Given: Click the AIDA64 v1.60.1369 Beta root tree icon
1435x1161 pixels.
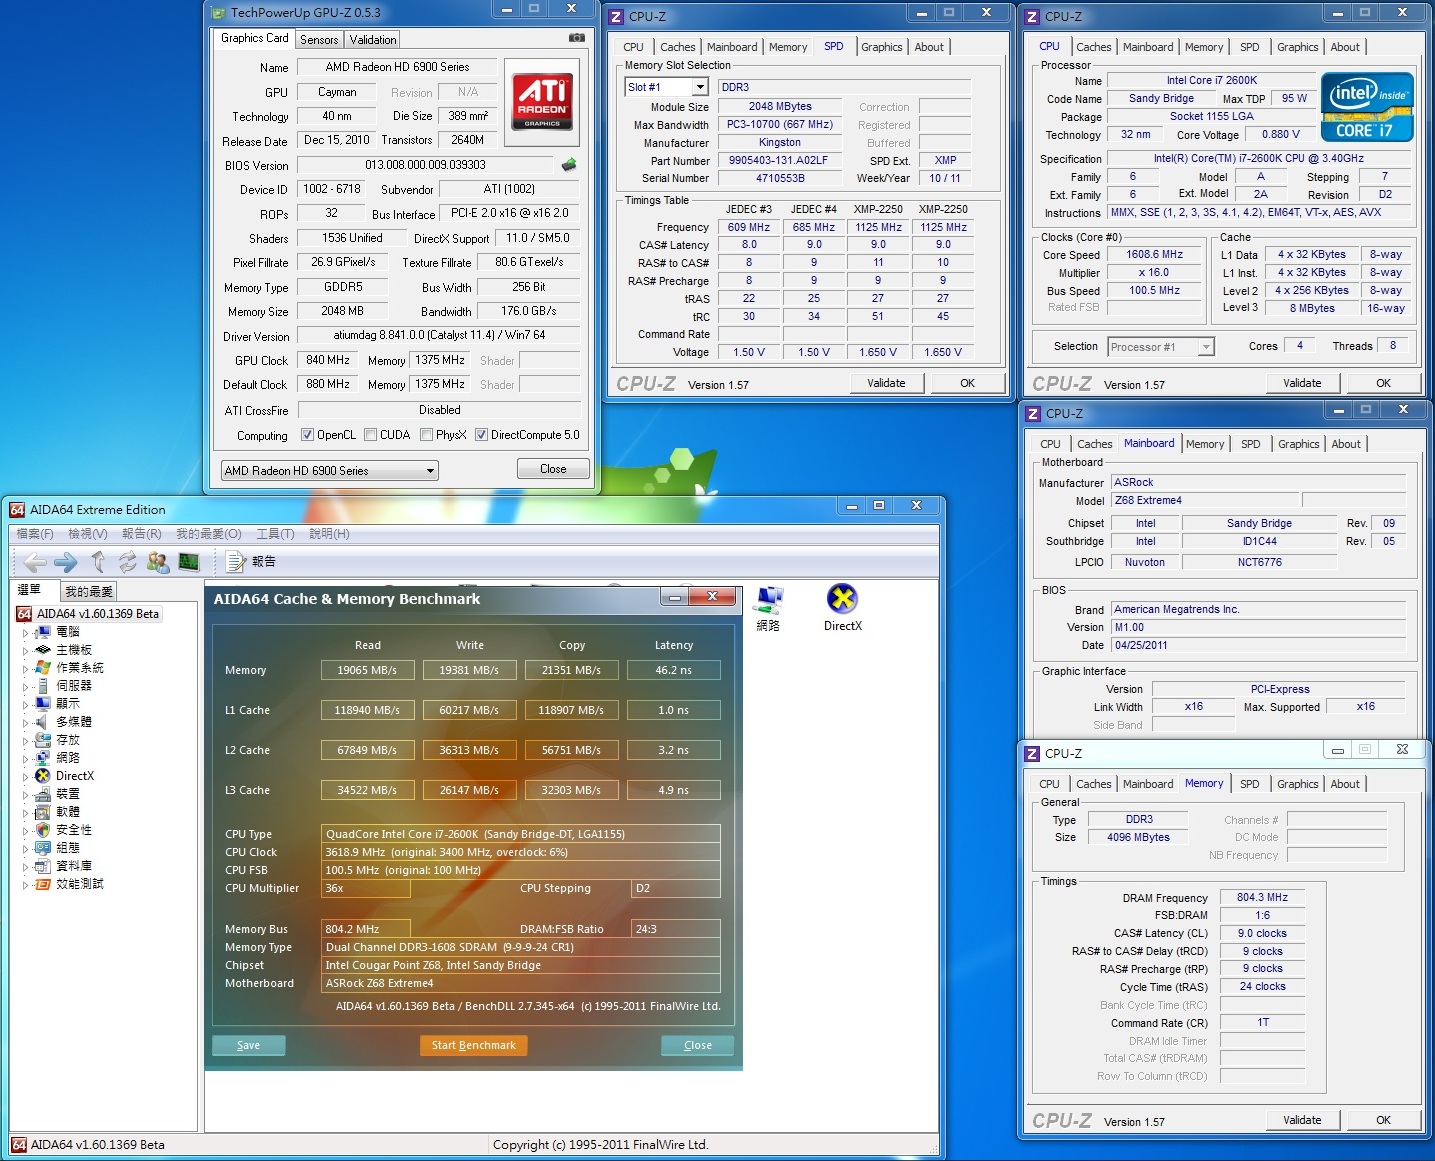Looking at the screenshot, I should (25, 614).
